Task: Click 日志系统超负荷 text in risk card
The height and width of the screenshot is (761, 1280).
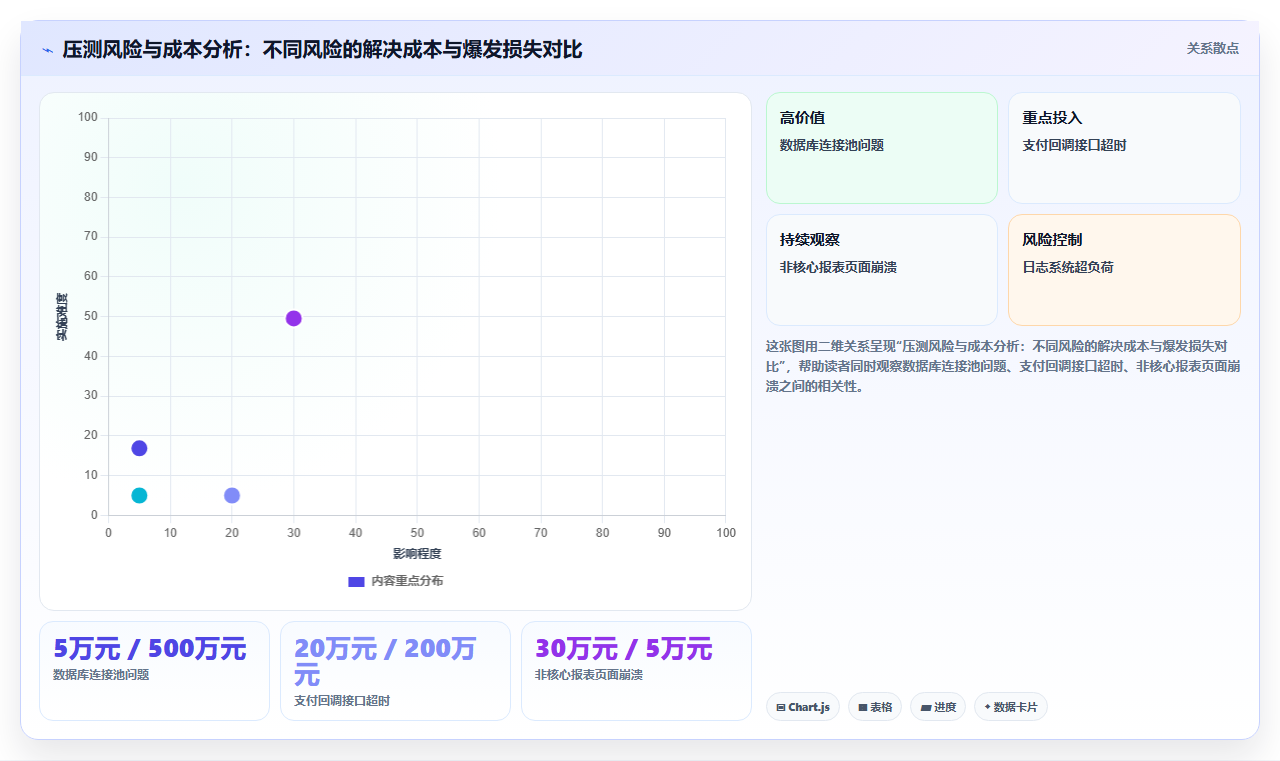Action: point(1068,267)
